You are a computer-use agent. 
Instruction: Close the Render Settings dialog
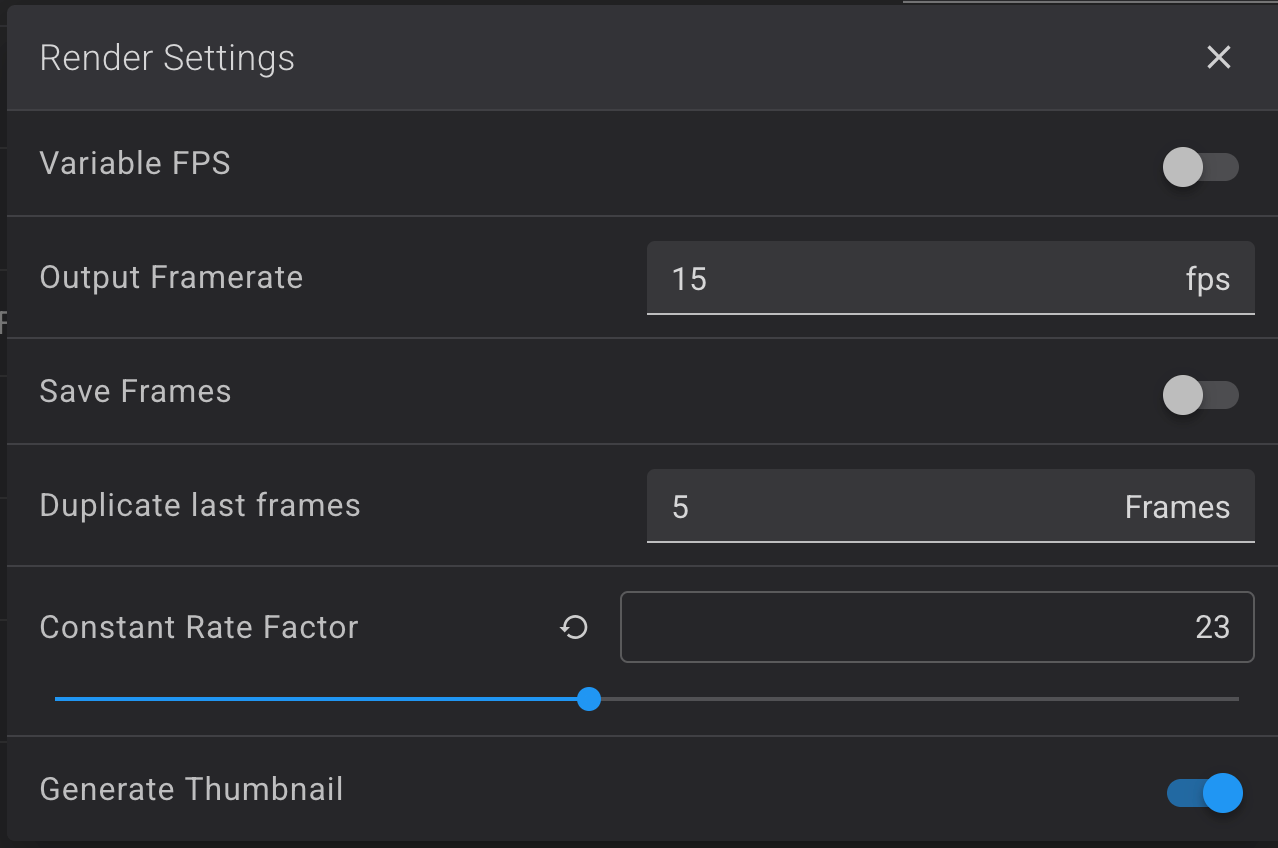coord(1218,58)
